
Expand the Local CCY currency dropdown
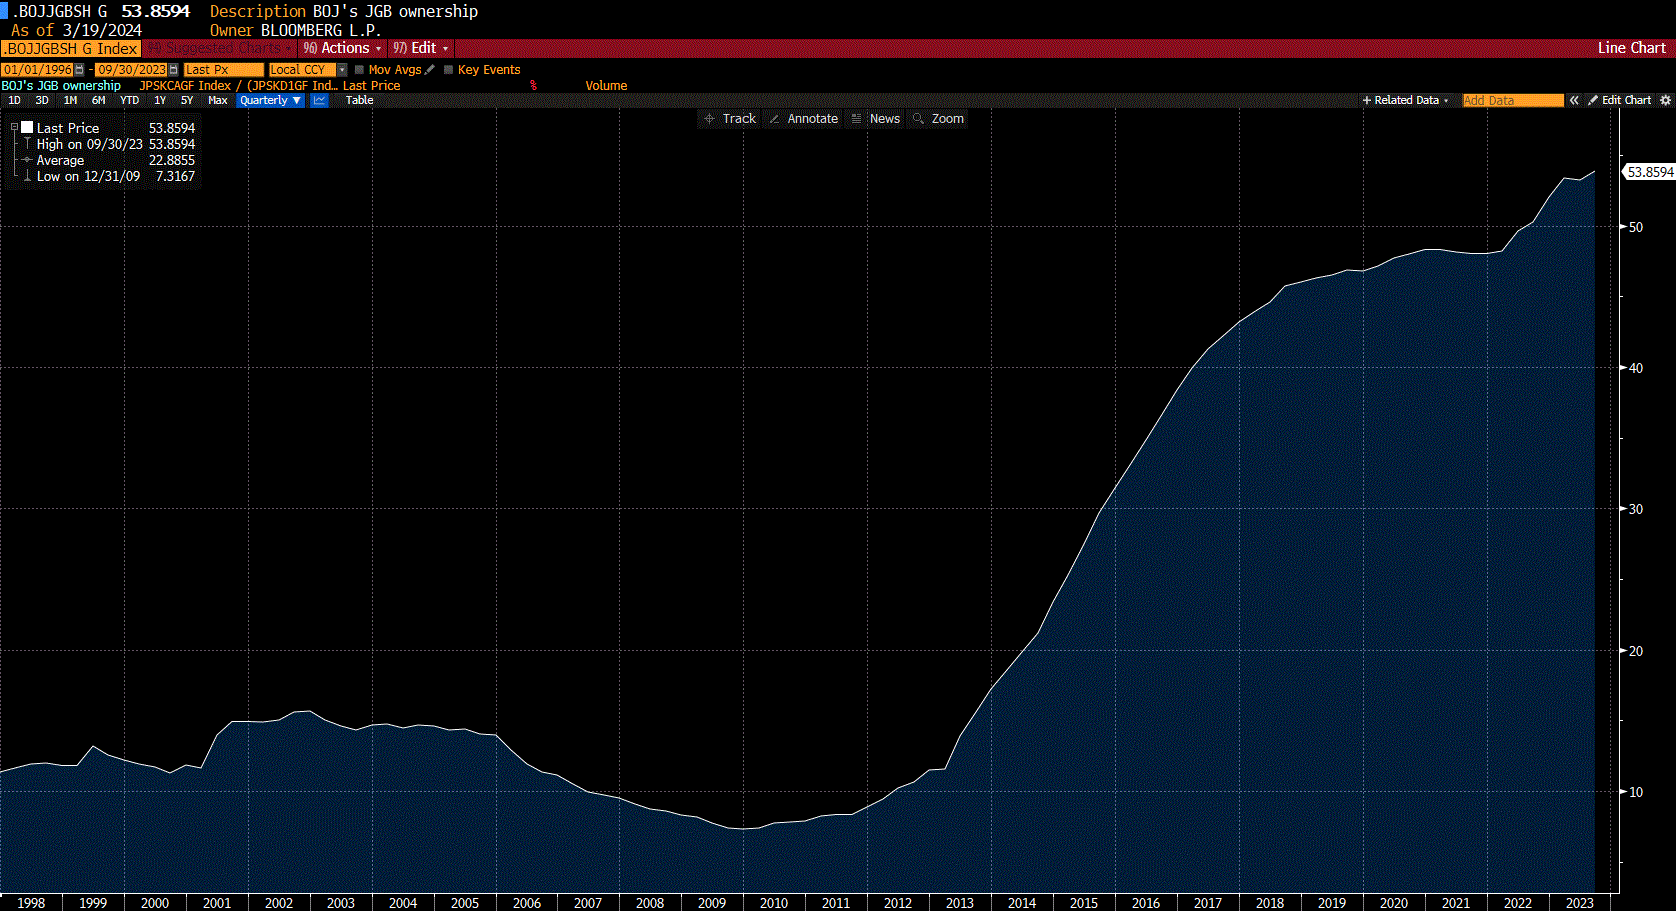pos(342,70)
